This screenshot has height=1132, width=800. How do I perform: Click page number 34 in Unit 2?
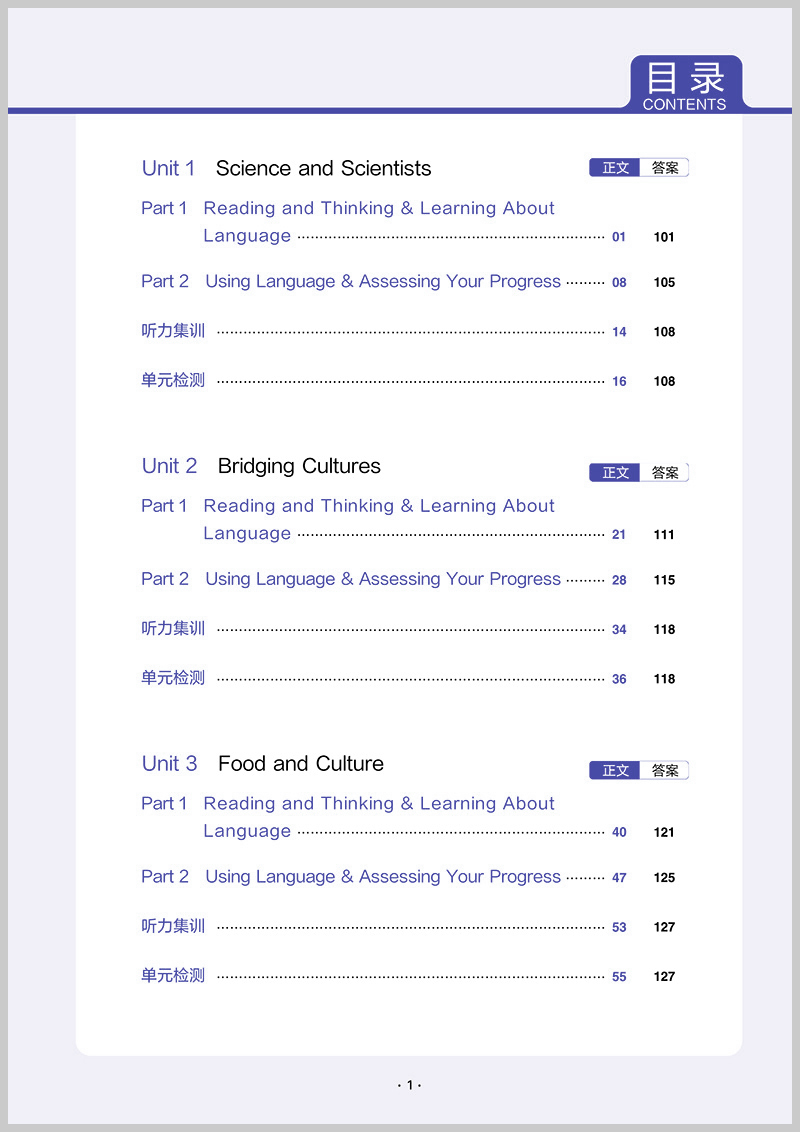point(619,630)
